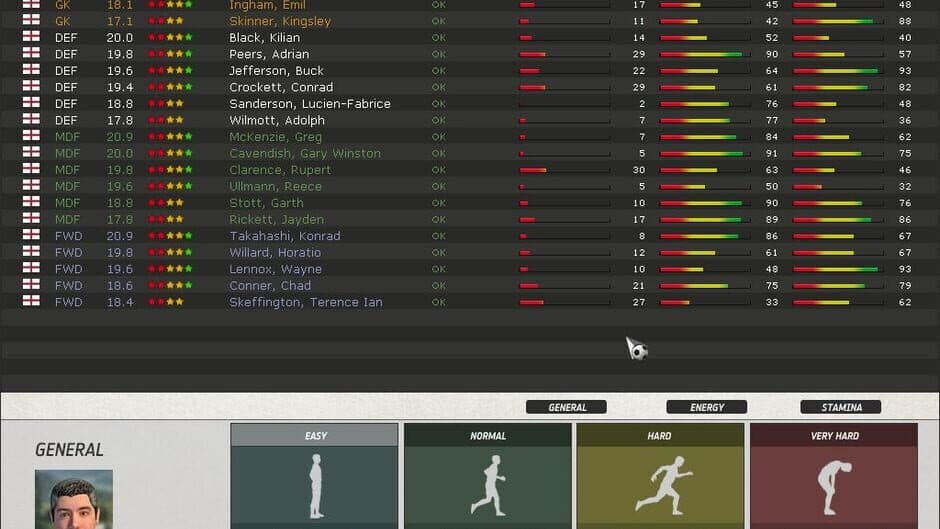Click the star rating for Peers, Adrian
940x529 pixels.
tap(170, 54)
